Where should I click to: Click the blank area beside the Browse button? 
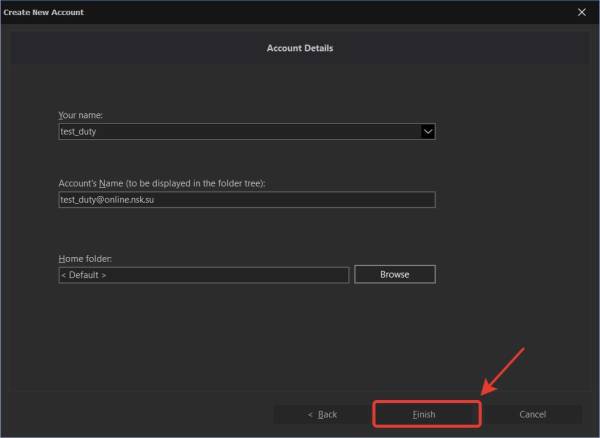point(500,274)
